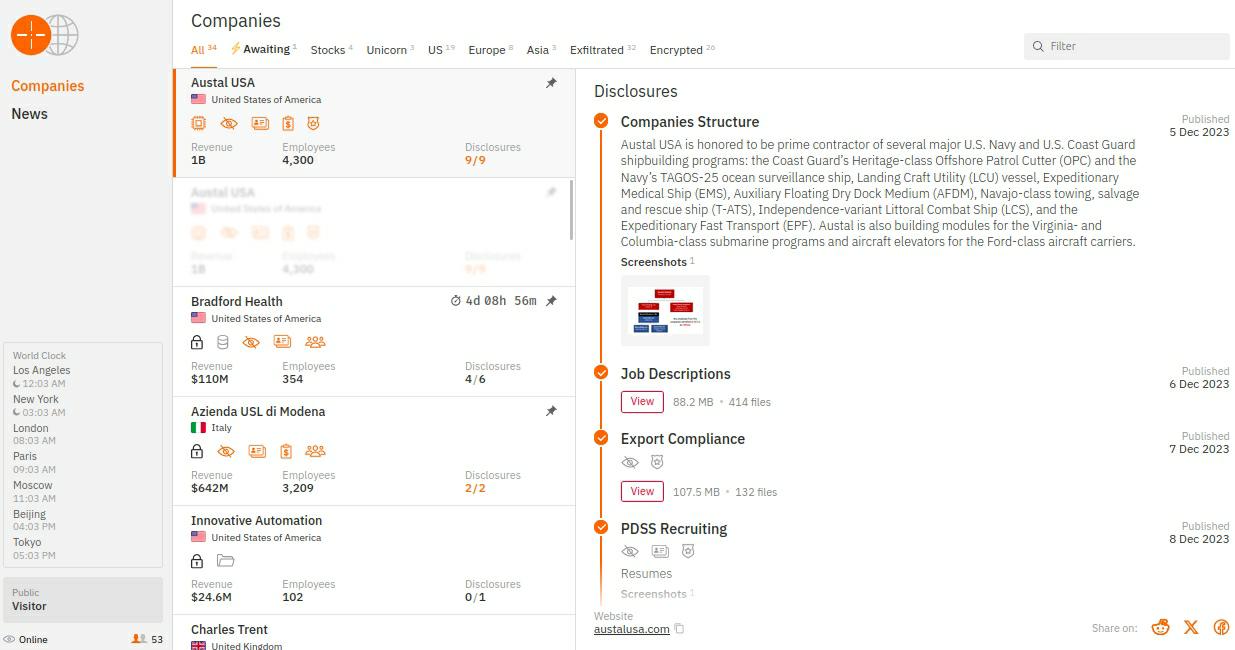Click the lock icon on Bradford Health card
This screenshot has height=650, width=1235.
pyautogui.click(x=197, y=342)
